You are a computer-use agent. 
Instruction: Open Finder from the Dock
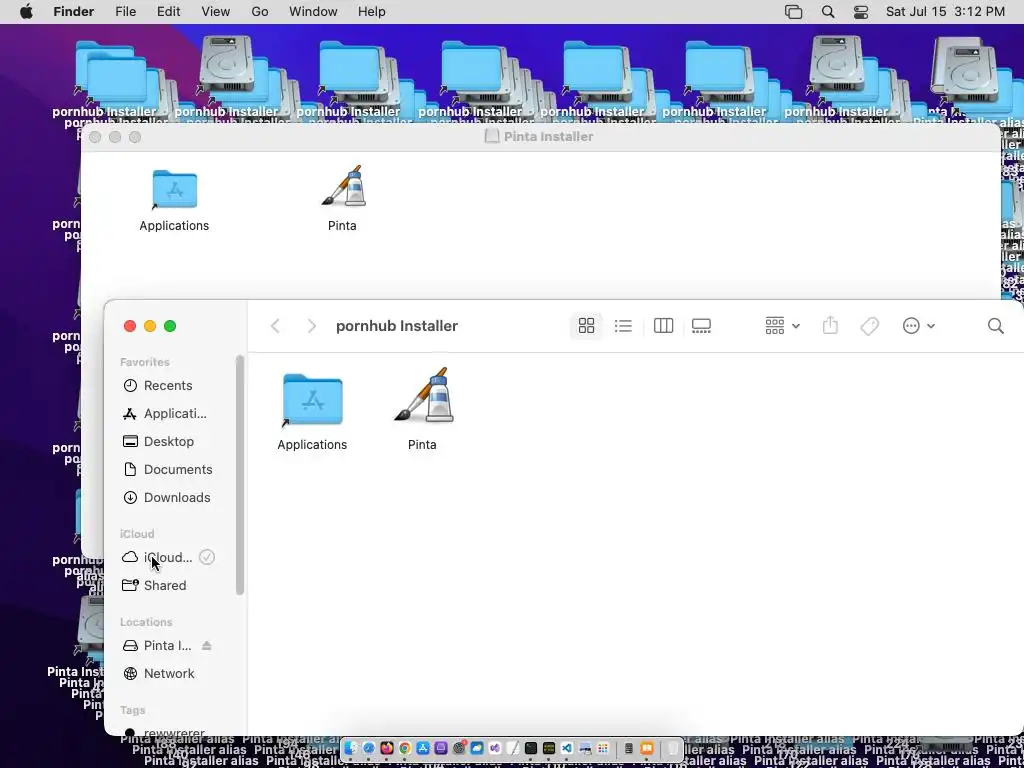[x=351, y=748]
